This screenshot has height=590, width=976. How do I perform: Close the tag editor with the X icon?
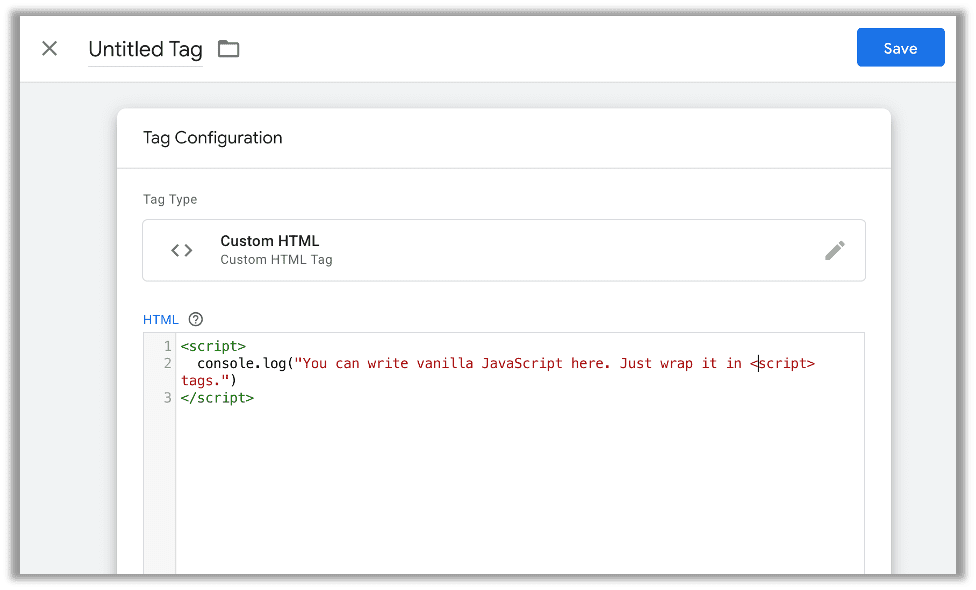49,48
